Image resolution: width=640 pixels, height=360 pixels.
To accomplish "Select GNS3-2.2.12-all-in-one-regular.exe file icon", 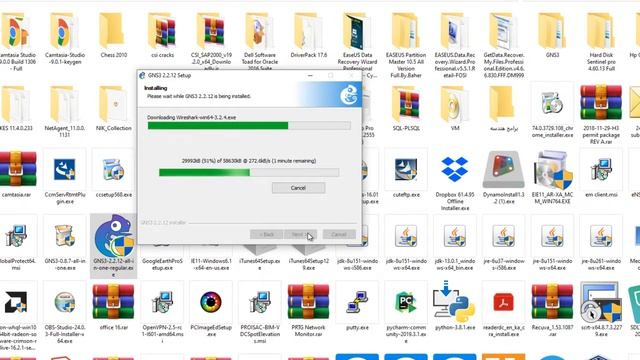I will tap(113, 236).
